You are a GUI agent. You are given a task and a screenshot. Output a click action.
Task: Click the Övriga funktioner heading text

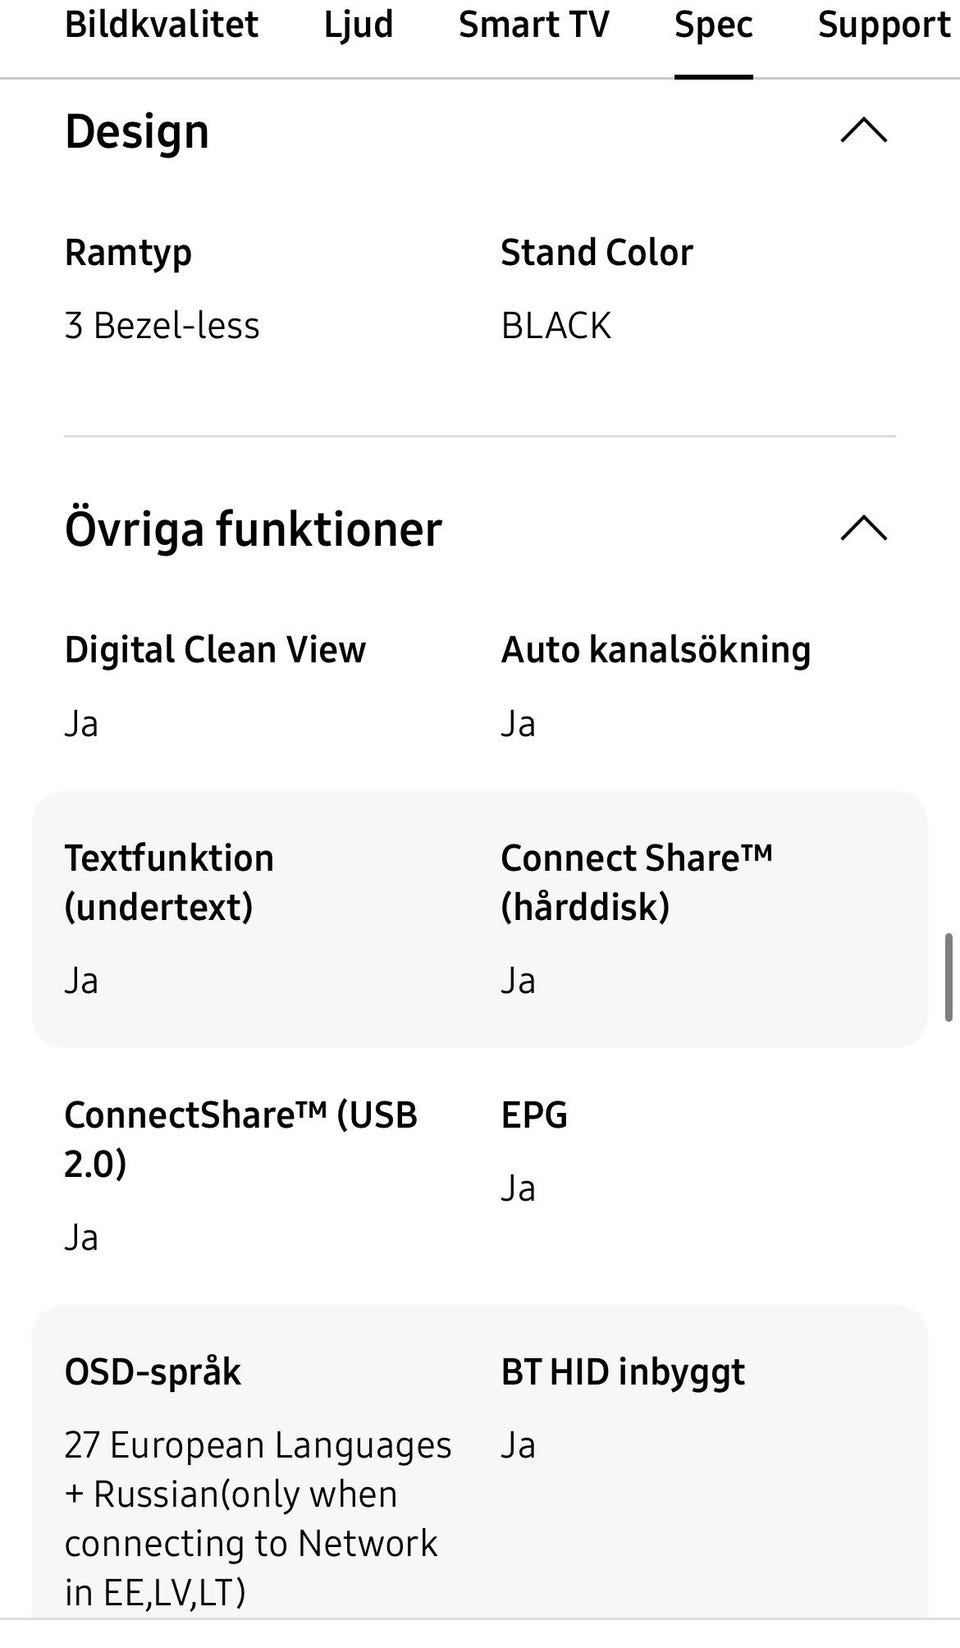click(253, 529)
